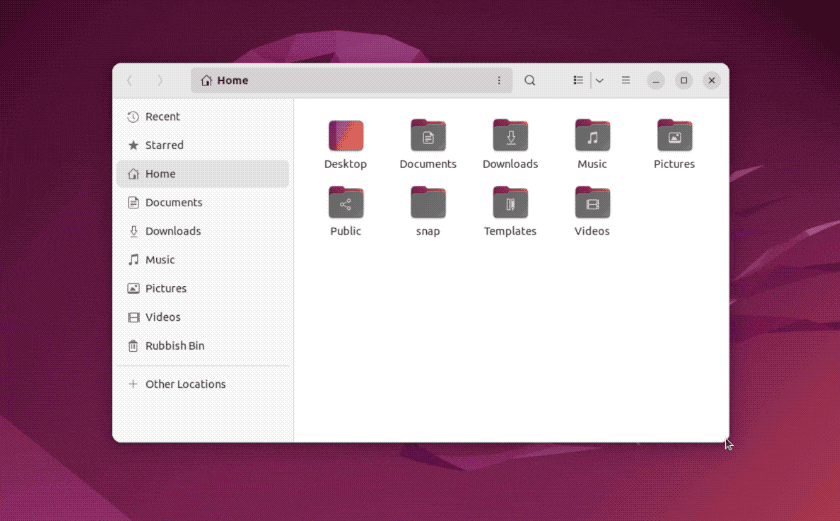Click the search magnifier icon

pyautogui.click(x=530, y=80)
